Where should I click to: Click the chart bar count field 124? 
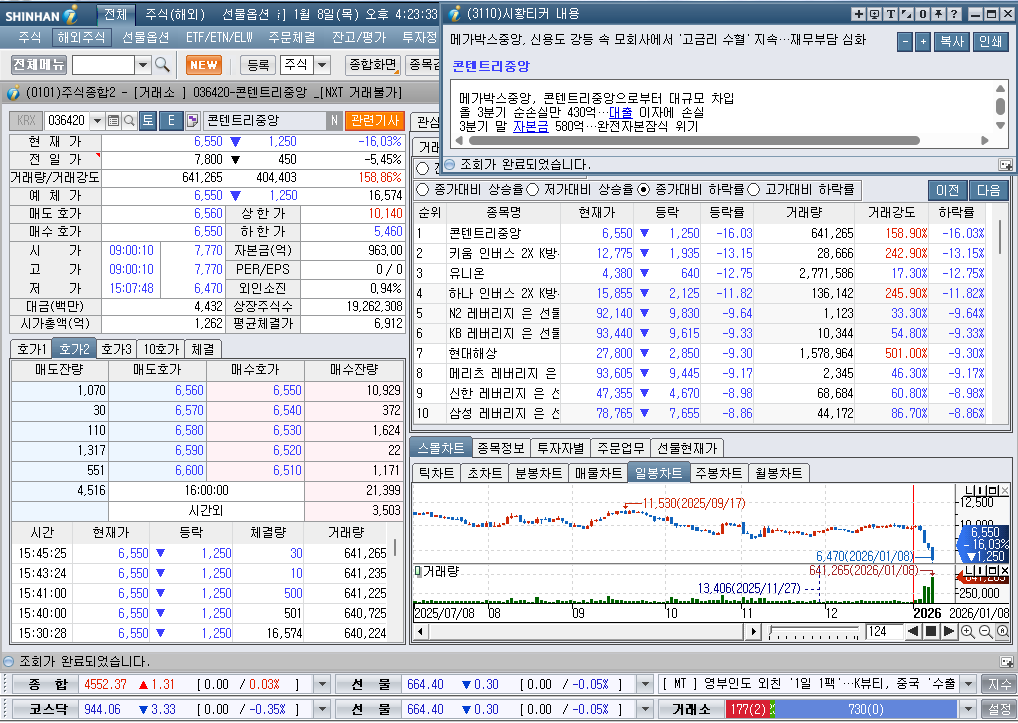coord(882,631)
